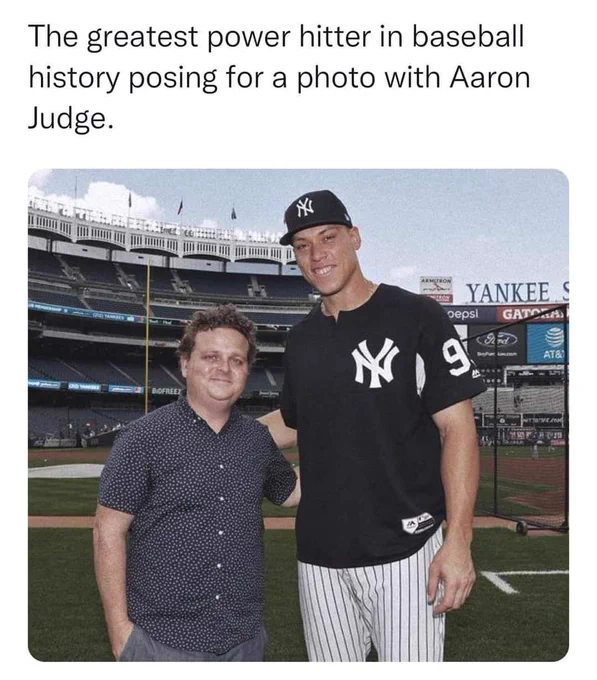This screenshot has height=680, width=597.
Task: Click the Armitron clock sign
Action: (x=436, y=289)
